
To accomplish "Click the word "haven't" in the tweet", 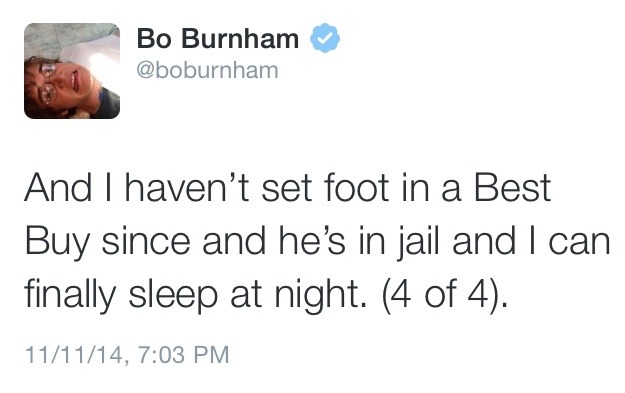I will 187,187.
